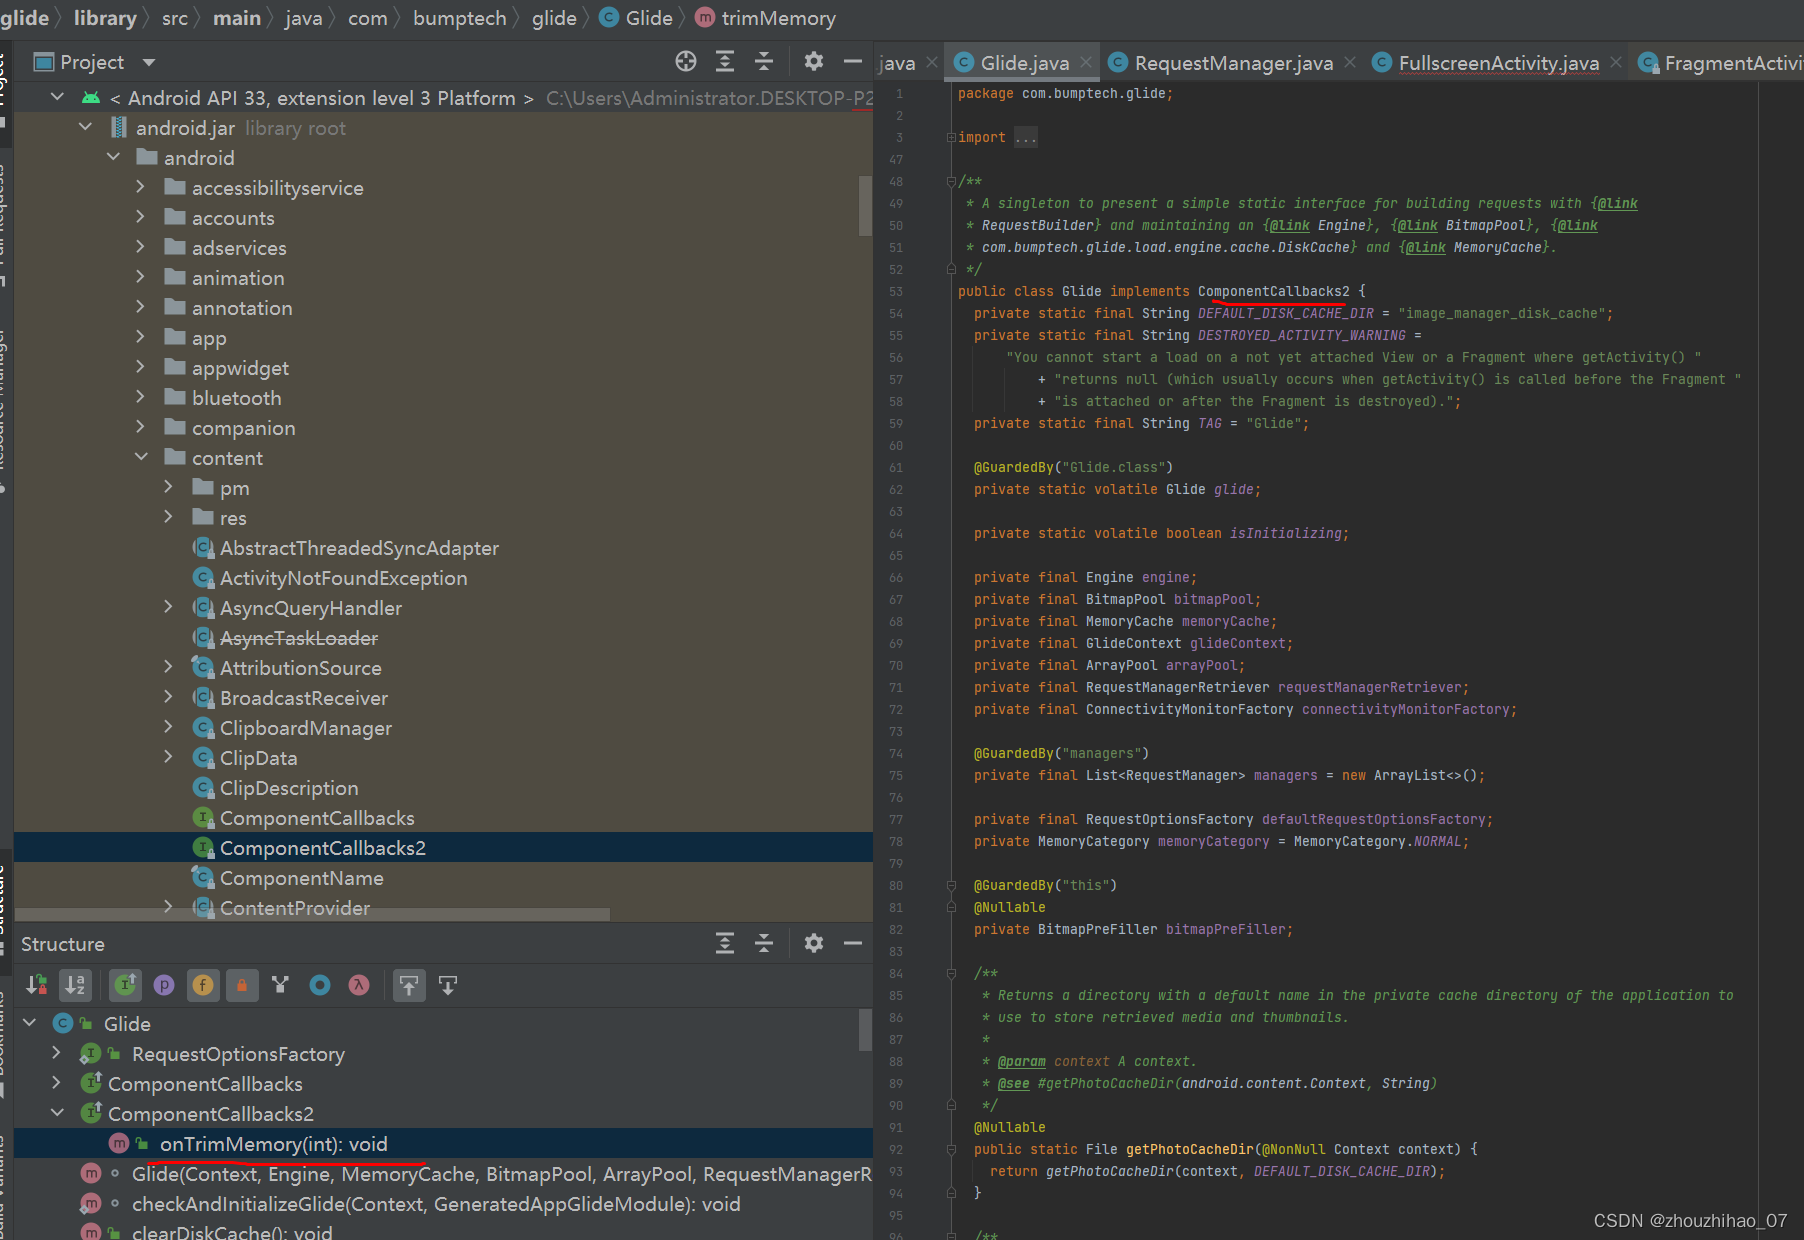Image resolution: width=1804 pixels, height=1240 pixels.
Task: Click the Structure panel vertical scrollbar
Action: coord(865,1030)
